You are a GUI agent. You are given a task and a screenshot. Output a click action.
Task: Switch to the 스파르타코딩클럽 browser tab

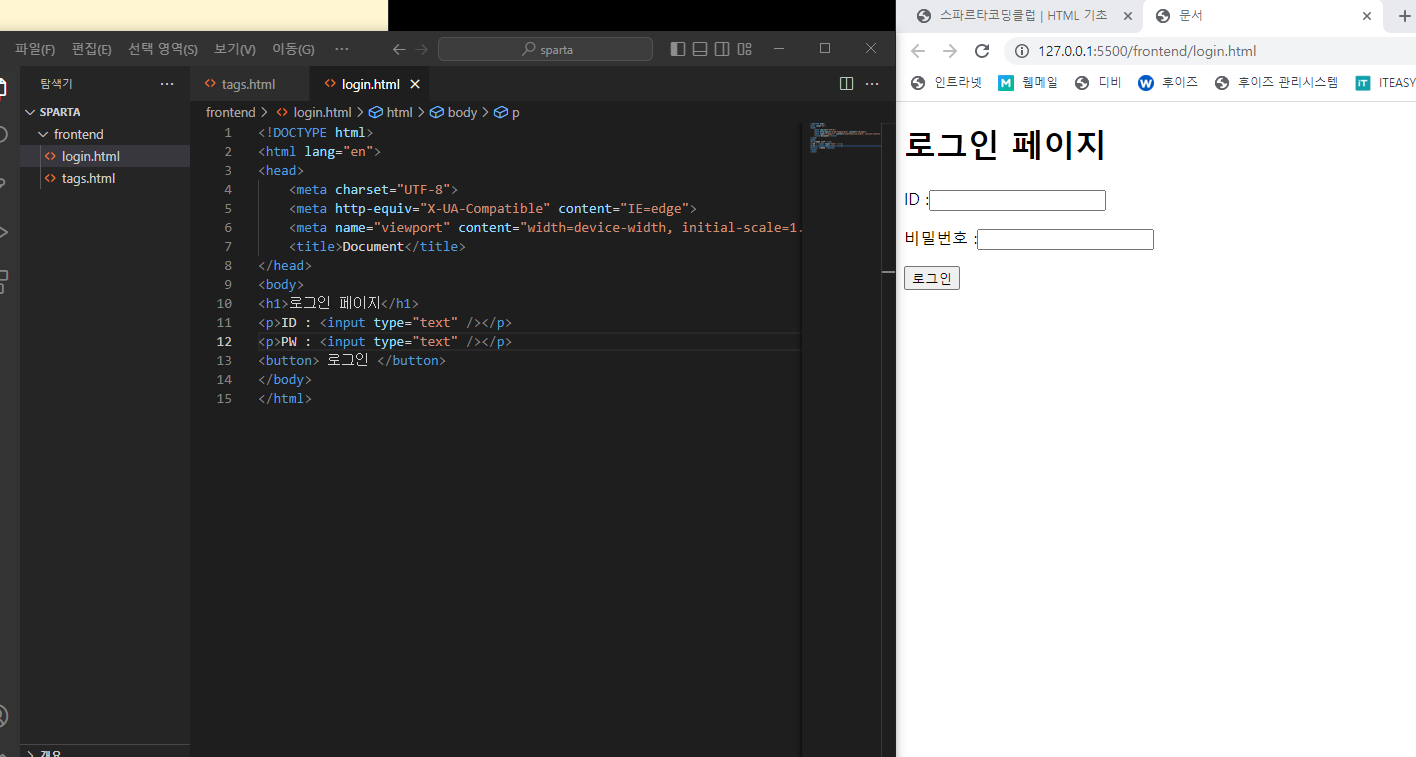click(1022, 16)
